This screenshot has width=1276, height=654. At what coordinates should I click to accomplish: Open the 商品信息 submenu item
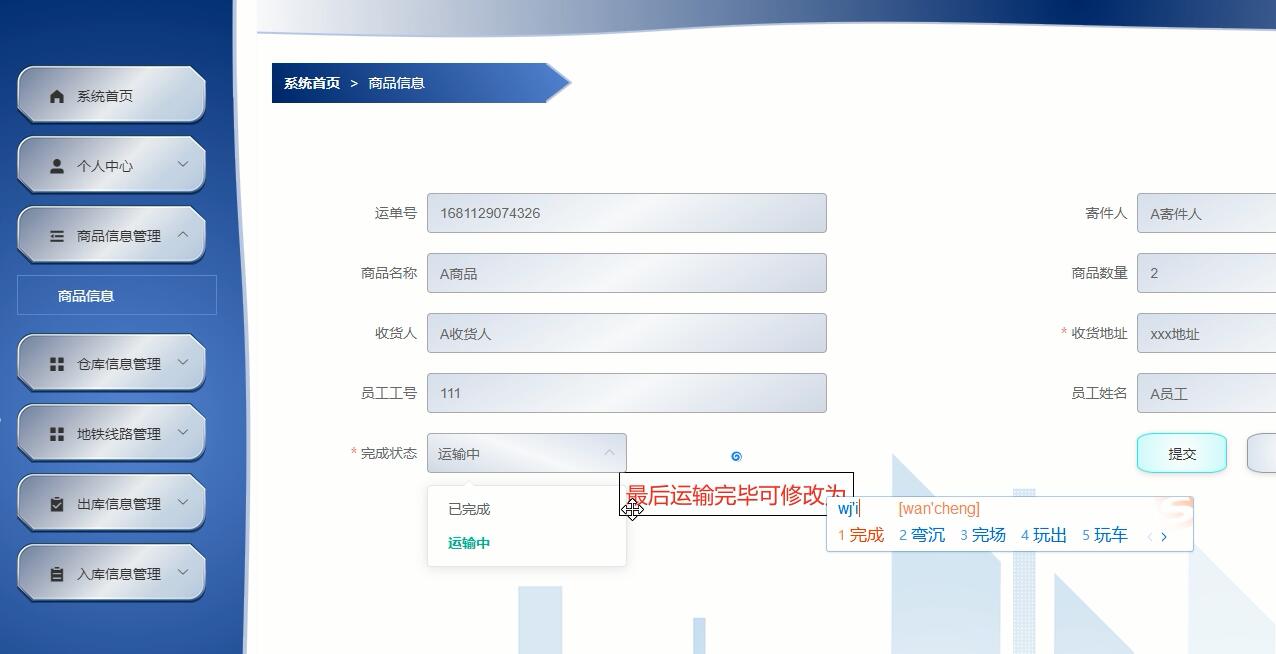point(117,295)
